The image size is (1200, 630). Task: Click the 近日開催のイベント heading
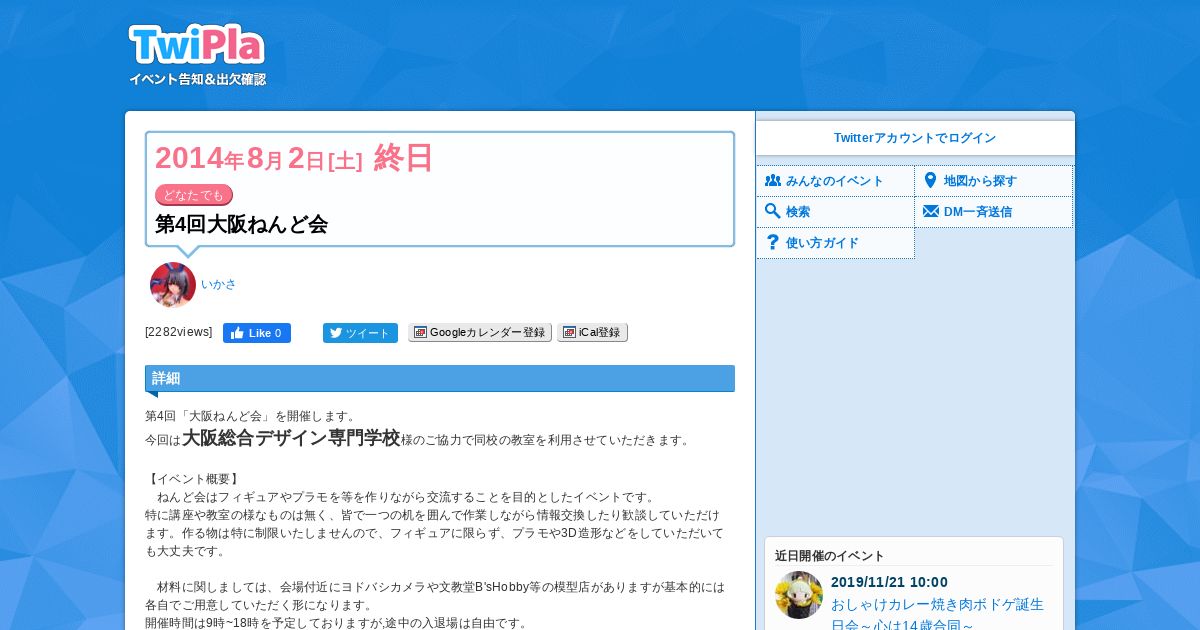tap(830, 556)
